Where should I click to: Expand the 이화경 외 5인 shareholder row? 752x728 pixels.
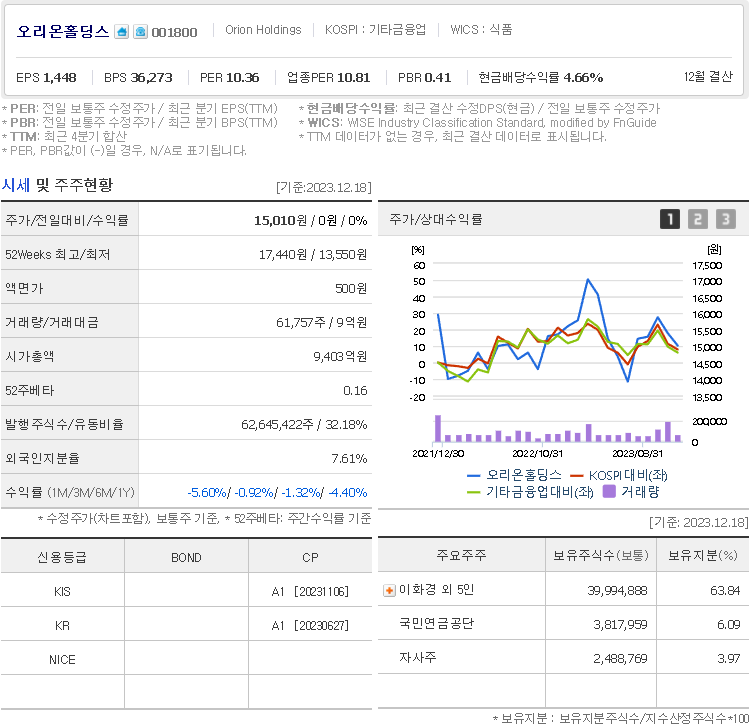click(389, 590)
